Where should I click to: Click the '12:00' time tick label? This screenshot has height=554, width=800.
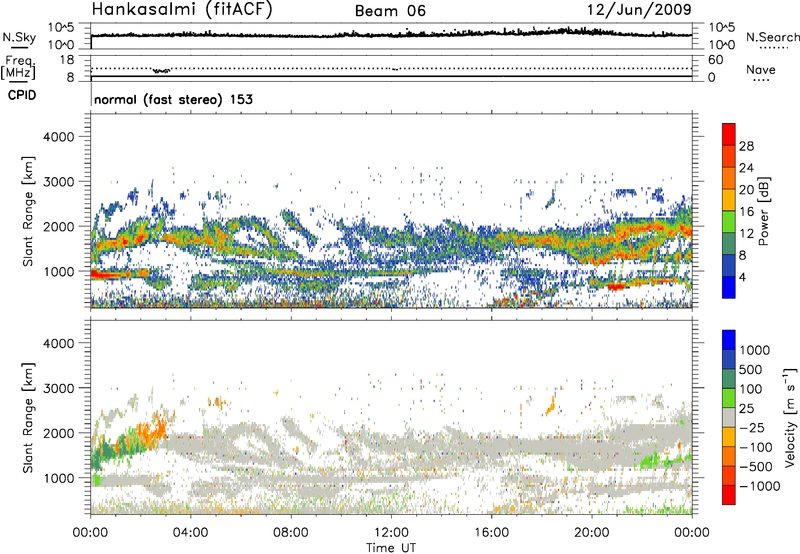point(391,533)
